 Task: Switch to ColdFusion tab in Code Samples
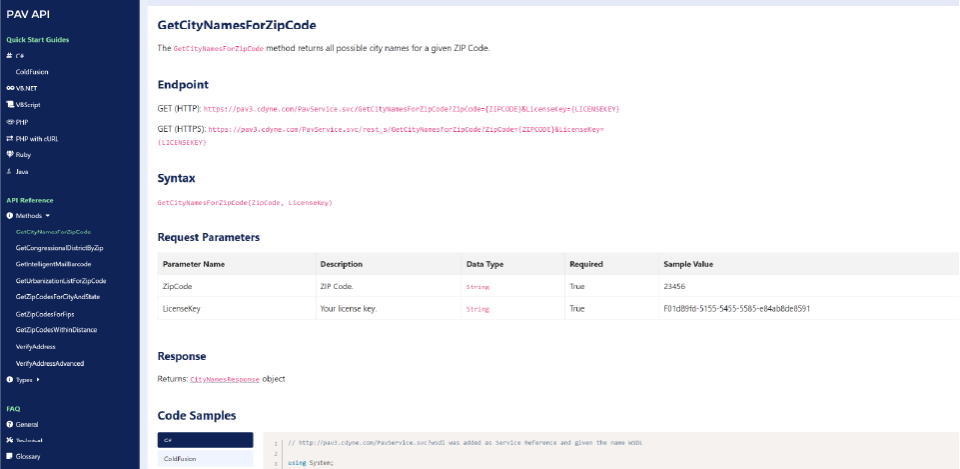[x=205, y=459]
